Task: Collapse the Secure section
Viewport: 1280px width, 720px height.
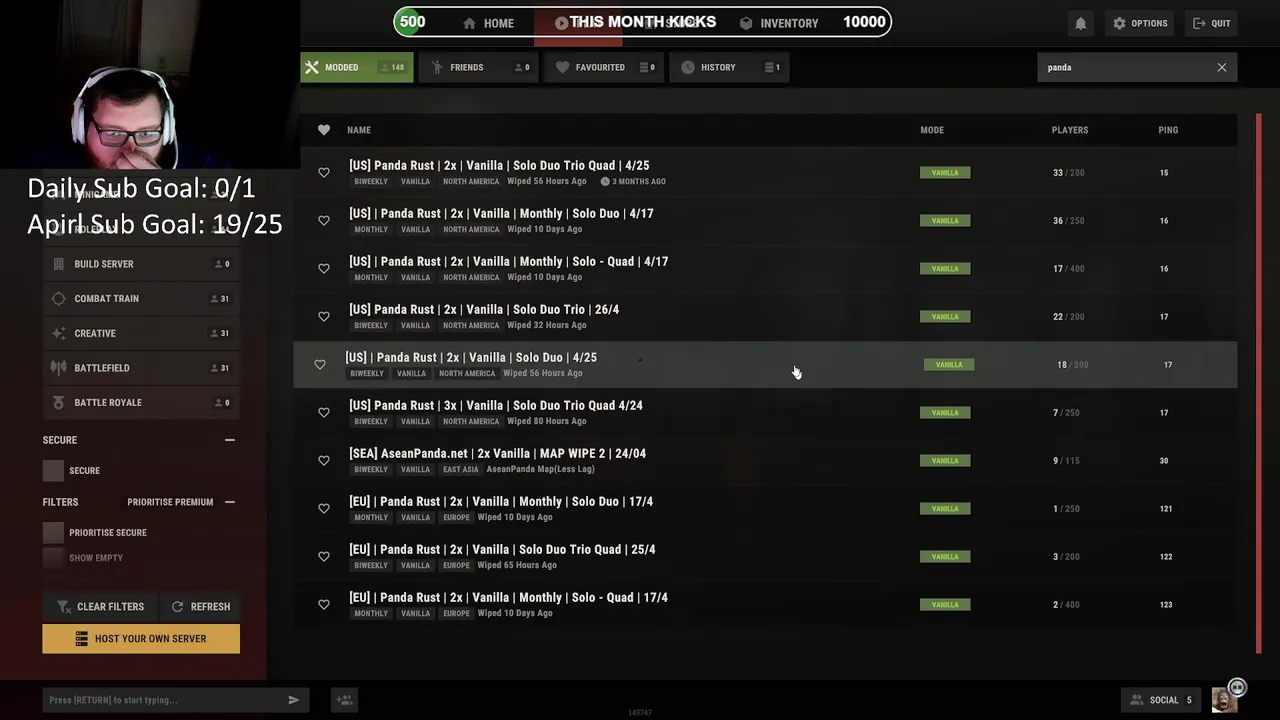Action: (230, 440)
